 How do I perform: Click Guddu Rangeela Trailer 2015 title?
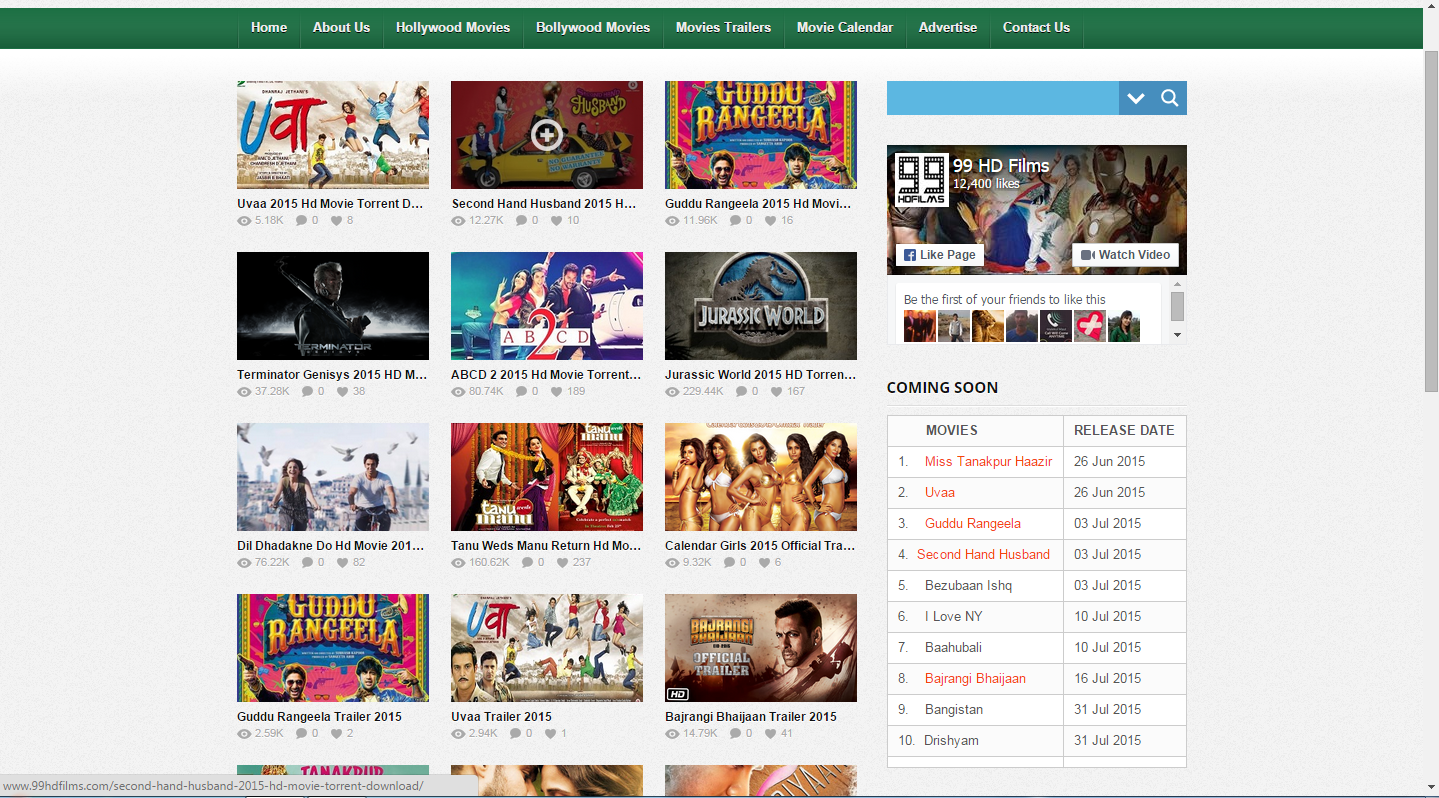point(319,717)
